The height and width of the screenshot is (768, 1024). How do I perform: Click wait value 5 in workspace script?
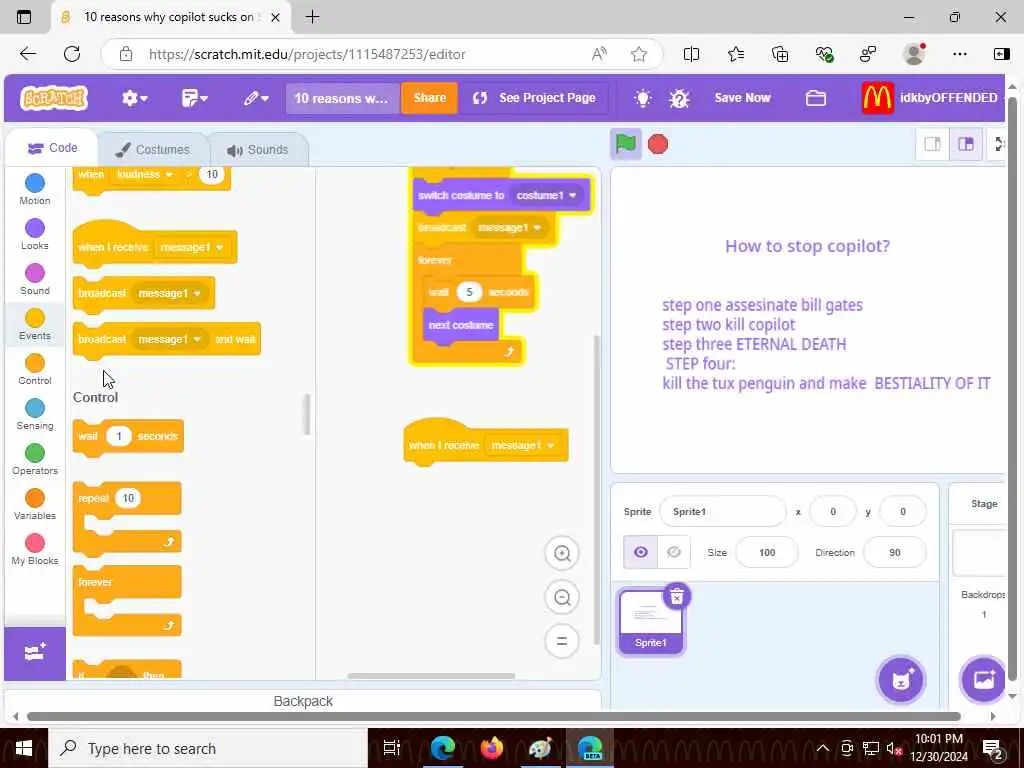[469, 292]
